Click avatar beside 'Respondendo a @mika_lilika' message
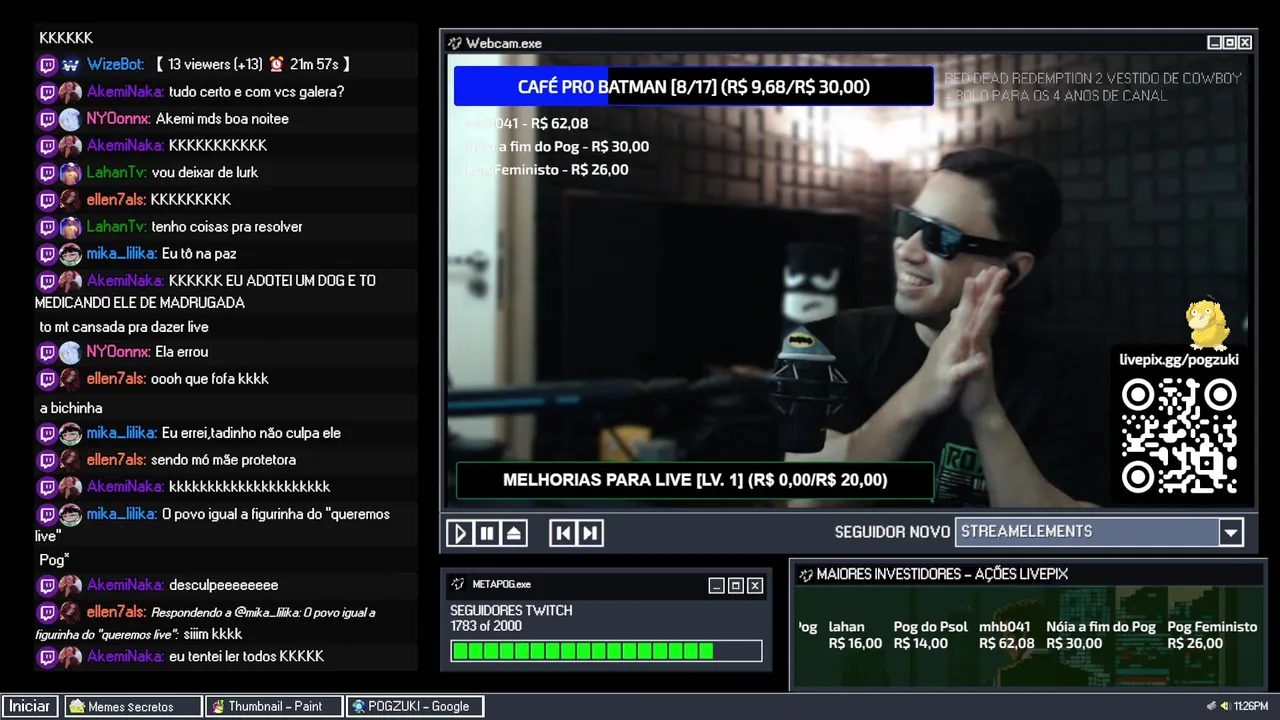This screenshot has height=720, width=1280. point(70,612)
